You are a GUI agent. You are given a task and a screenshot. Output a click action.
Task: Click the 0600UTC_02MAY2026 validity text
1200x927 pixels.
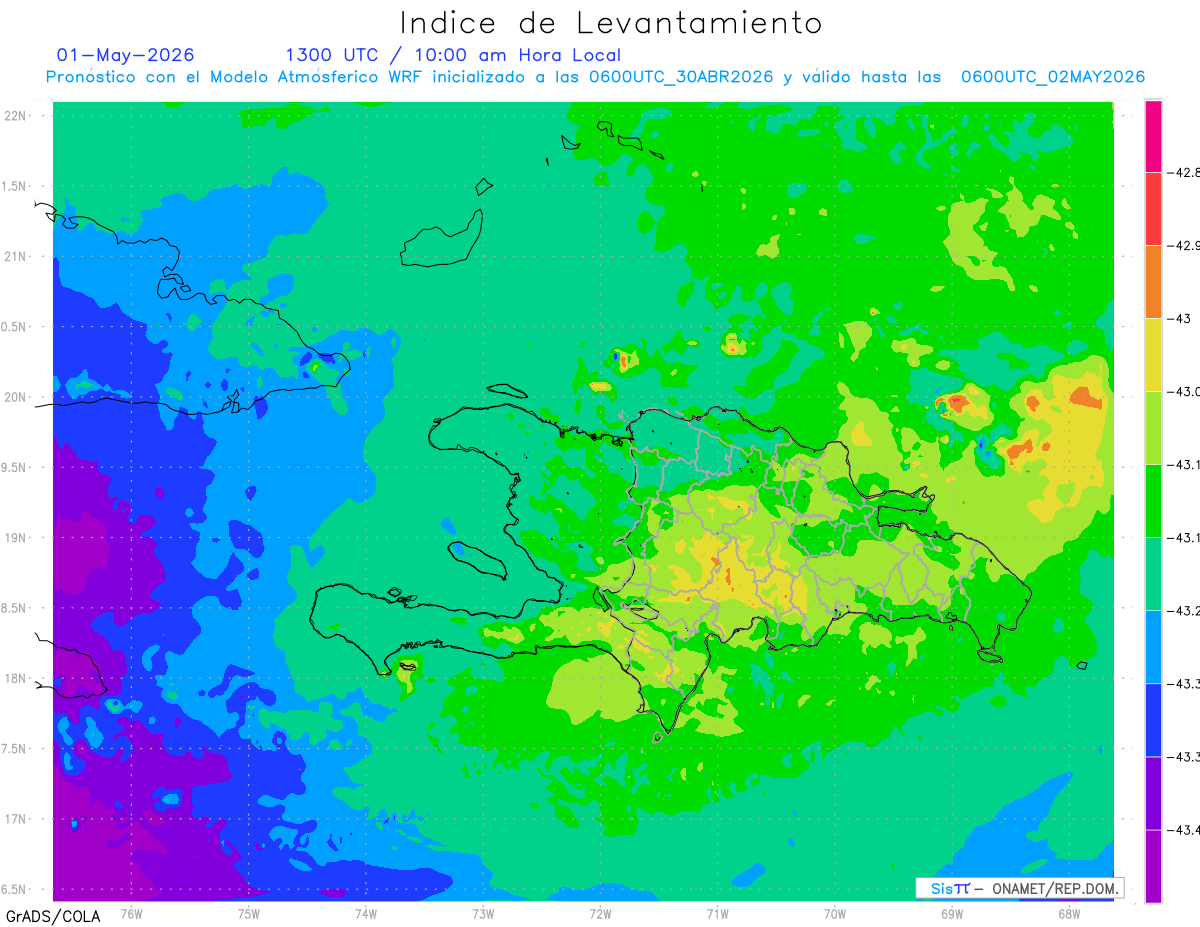1053,77
